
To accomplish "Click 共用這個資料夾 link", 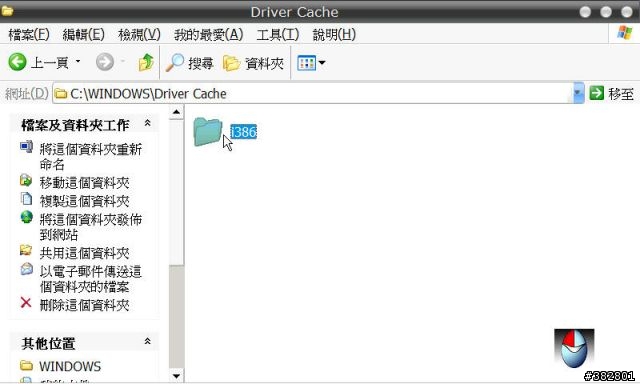I will pyautogui.click(x=84, y=253).
